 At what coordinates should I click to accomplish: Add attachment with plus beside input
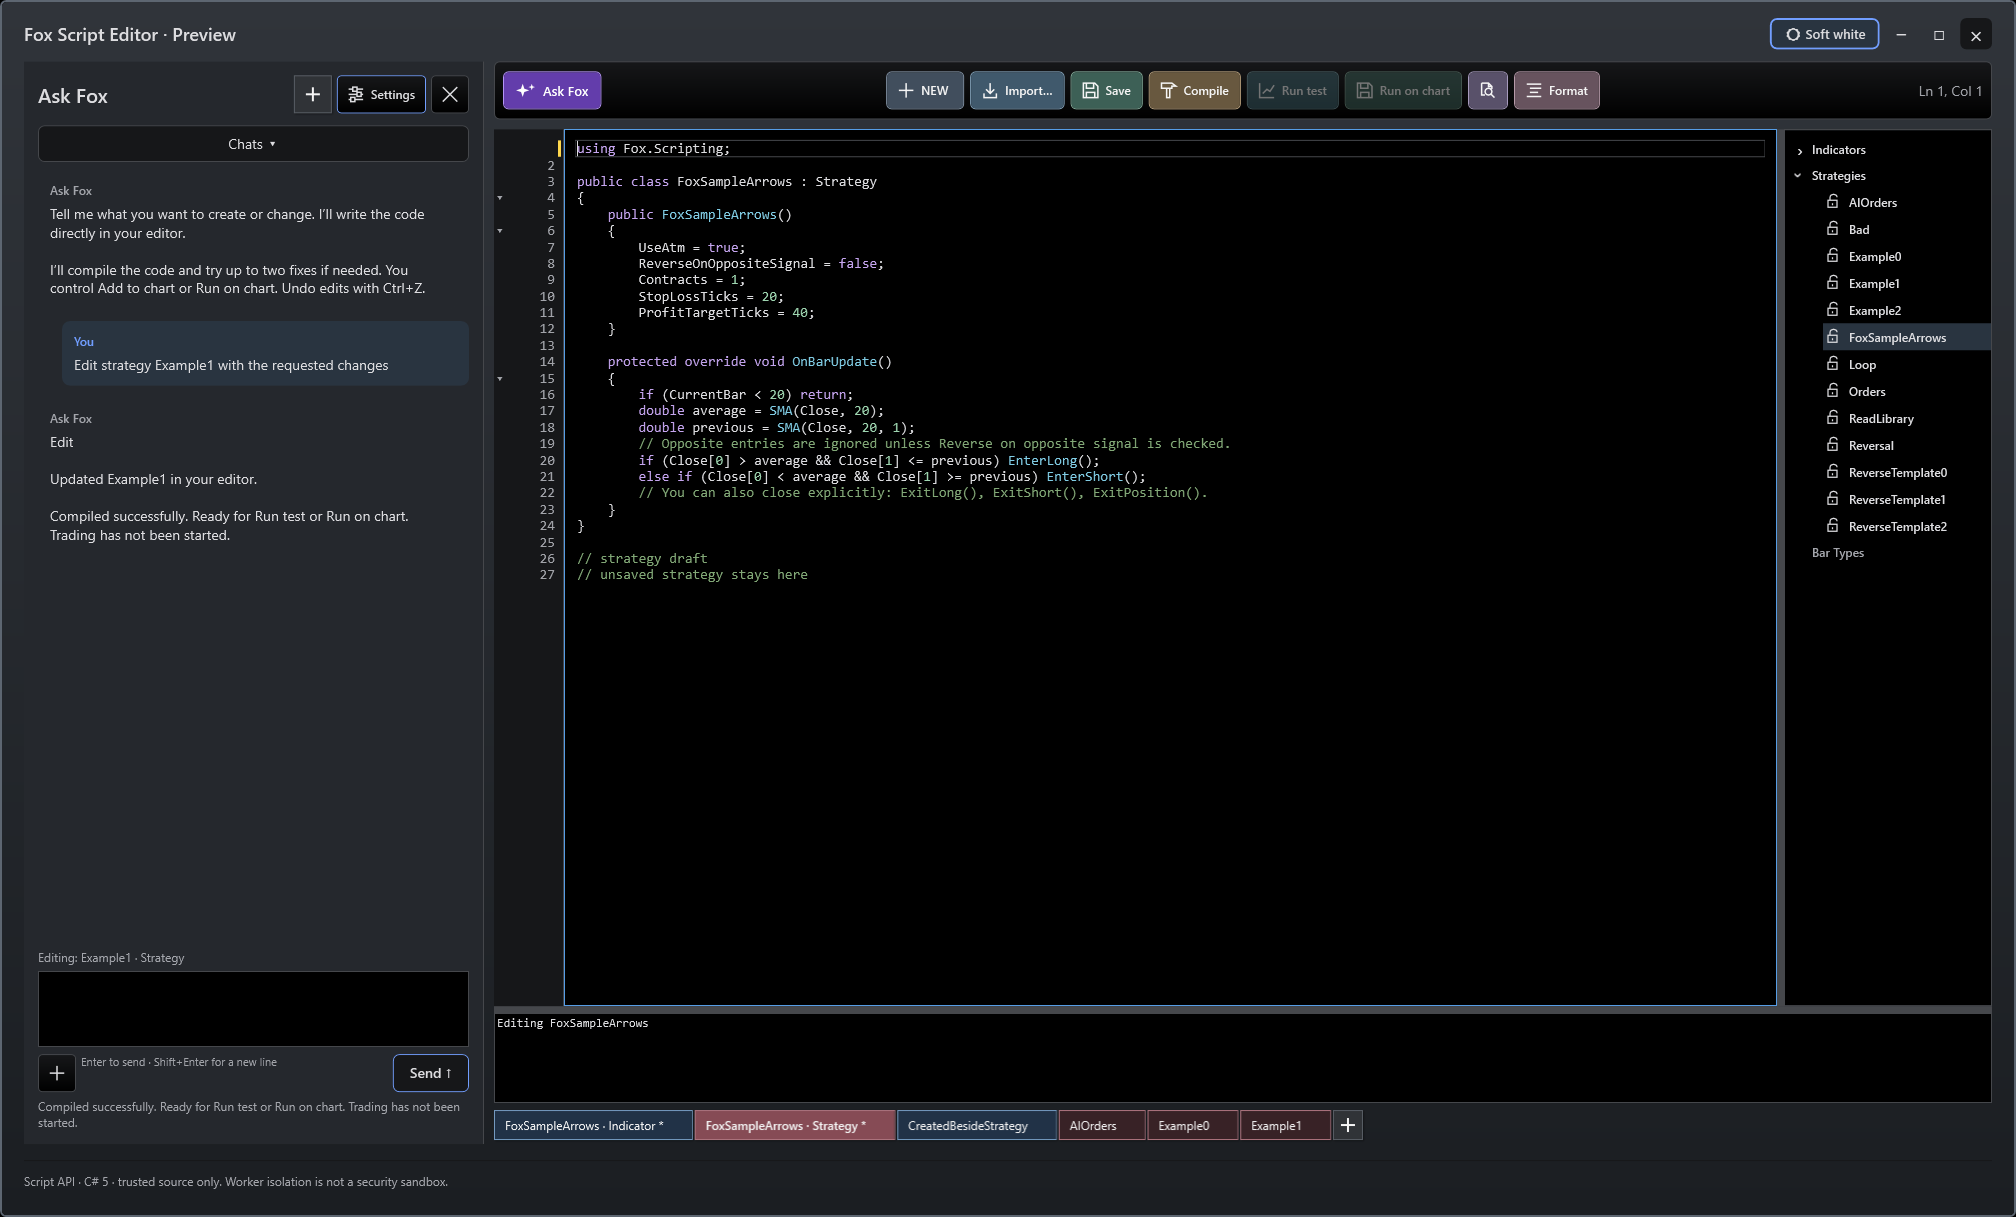point(57,1073)
